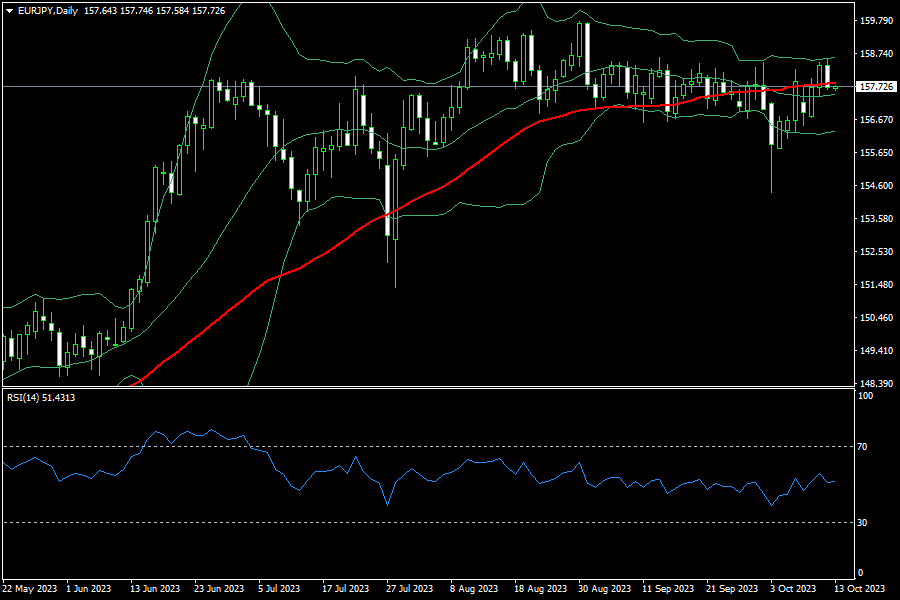Screen dimensions: 900x600
Task: Click the 156.670 price axis label
Action: pyautogui.click(x=876, y=119)
